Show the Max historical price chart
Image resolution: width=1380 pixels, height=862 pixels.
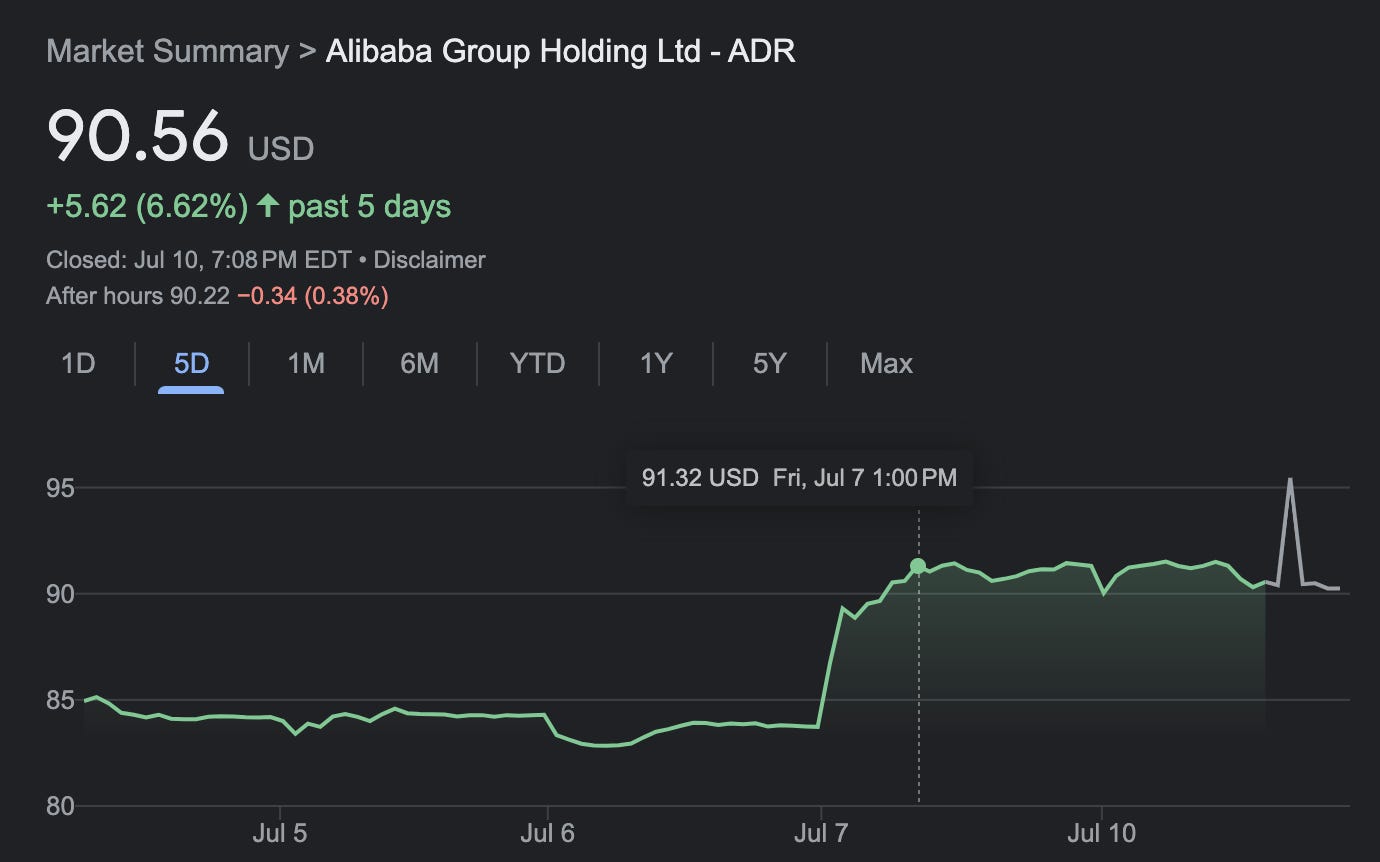pyautogui.click(x=885, y=363)
